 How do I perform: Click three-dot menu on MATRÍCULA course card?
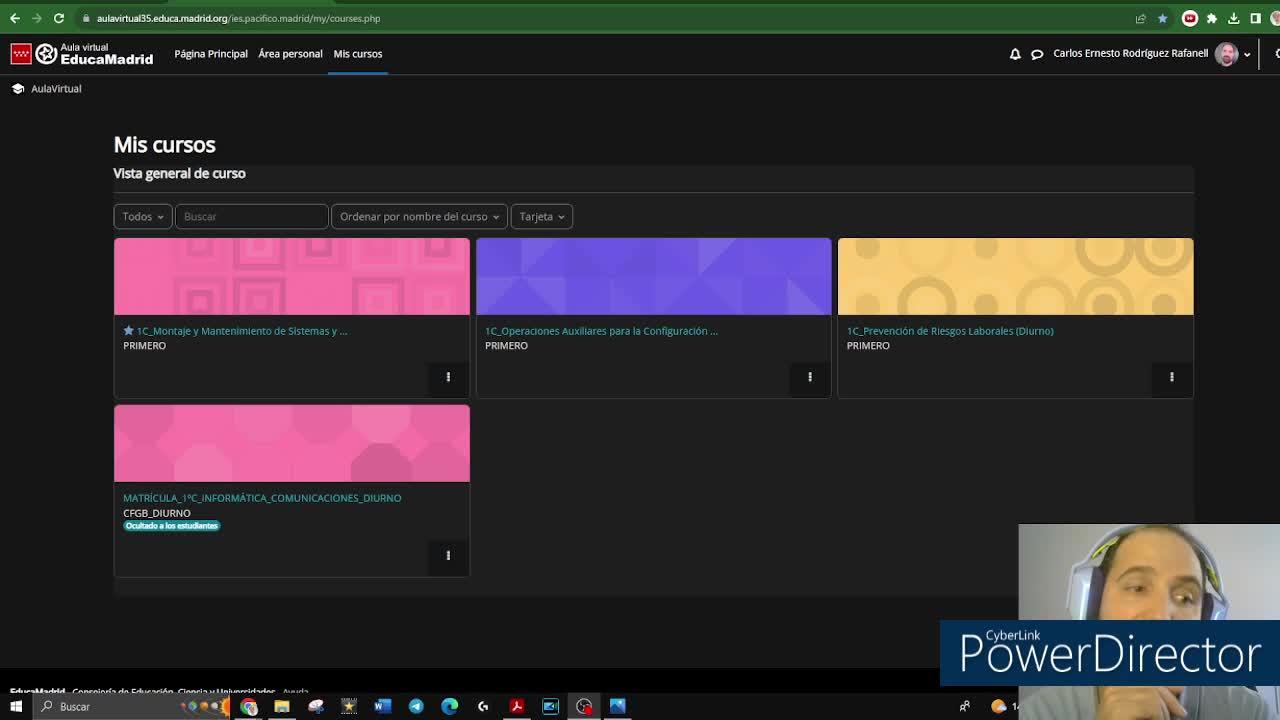point(448,555)
